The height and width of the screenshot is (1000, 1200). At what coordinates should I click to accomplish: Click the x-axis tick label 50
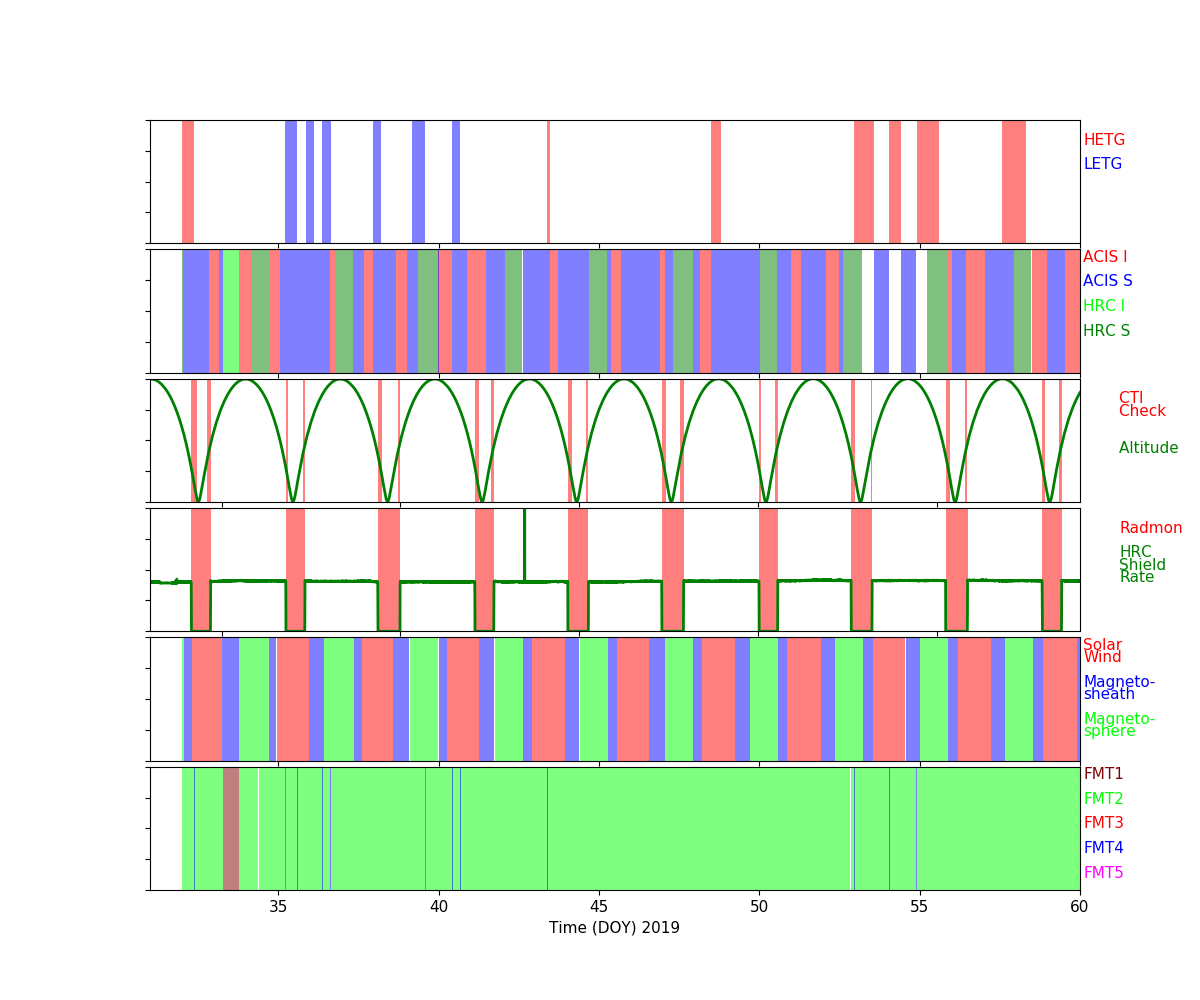point(759,907)
